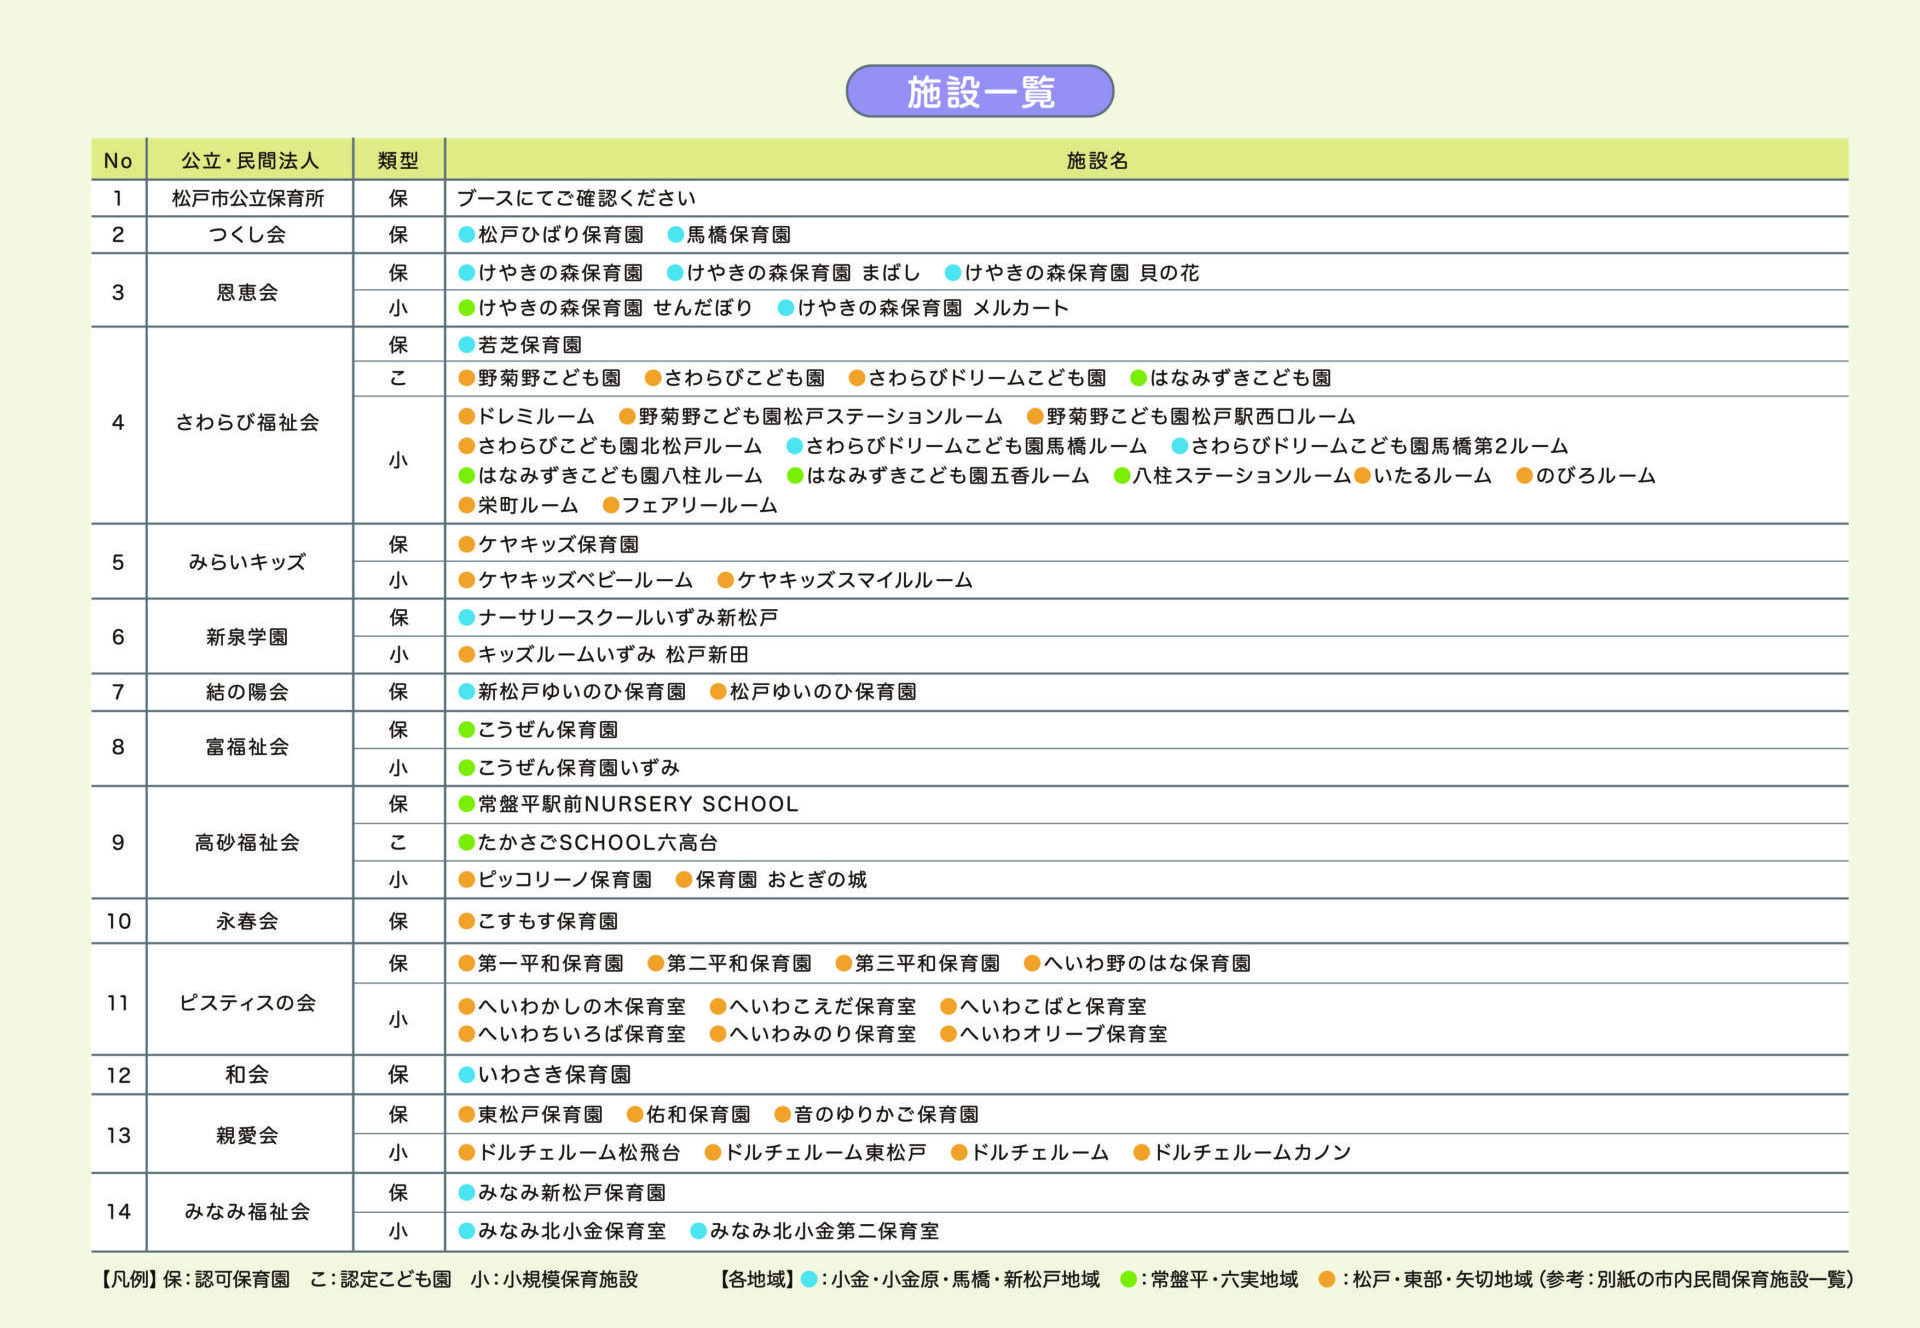
Task: Click へいわオリーブ保育室 entry
Action: (1063, 1034)
